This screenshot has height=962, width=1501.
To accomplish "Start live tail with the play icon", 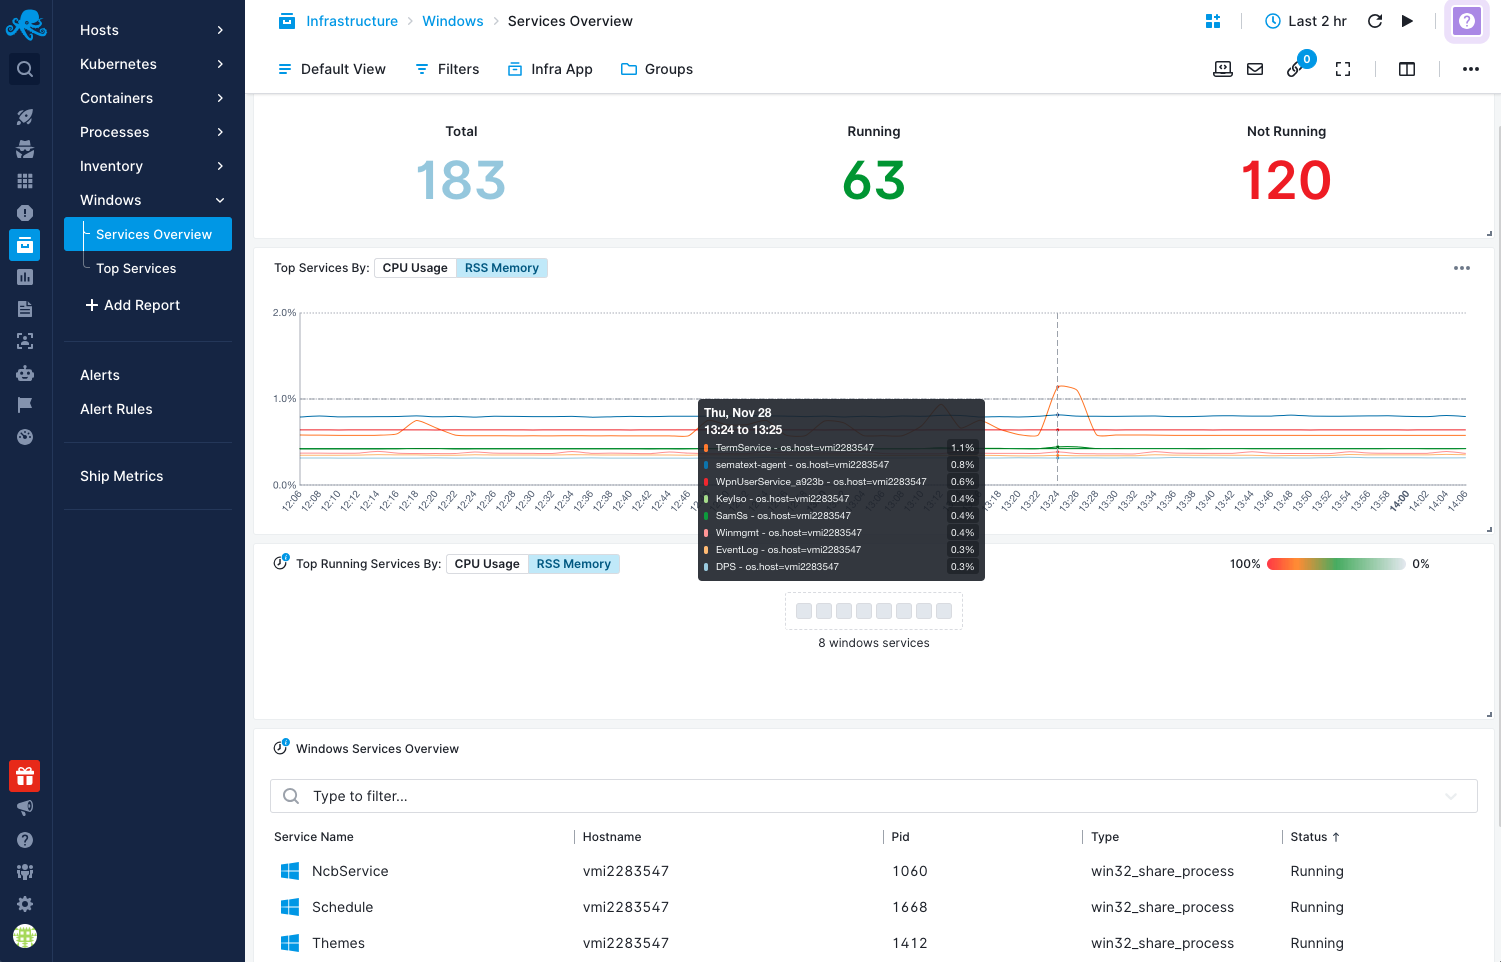I will 1407,21.
